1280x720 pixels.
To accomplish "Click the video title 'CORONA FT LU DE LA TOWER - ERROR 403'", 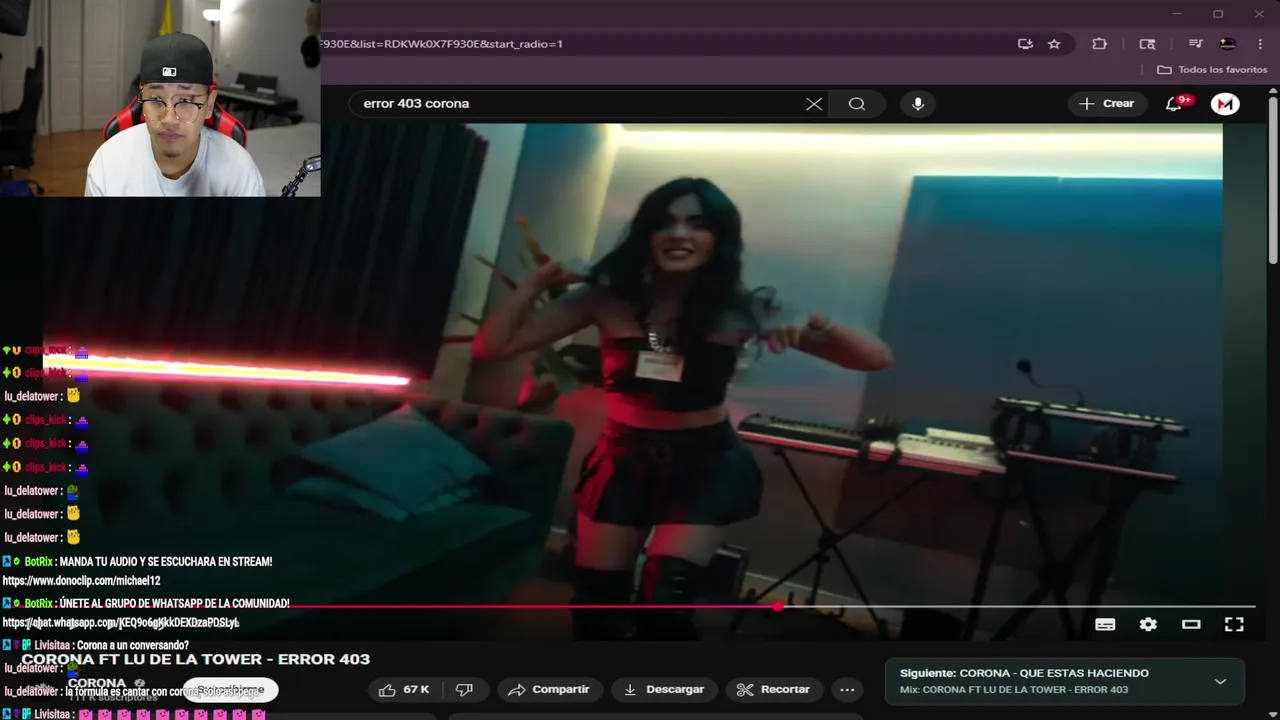I will coord(196,659).
